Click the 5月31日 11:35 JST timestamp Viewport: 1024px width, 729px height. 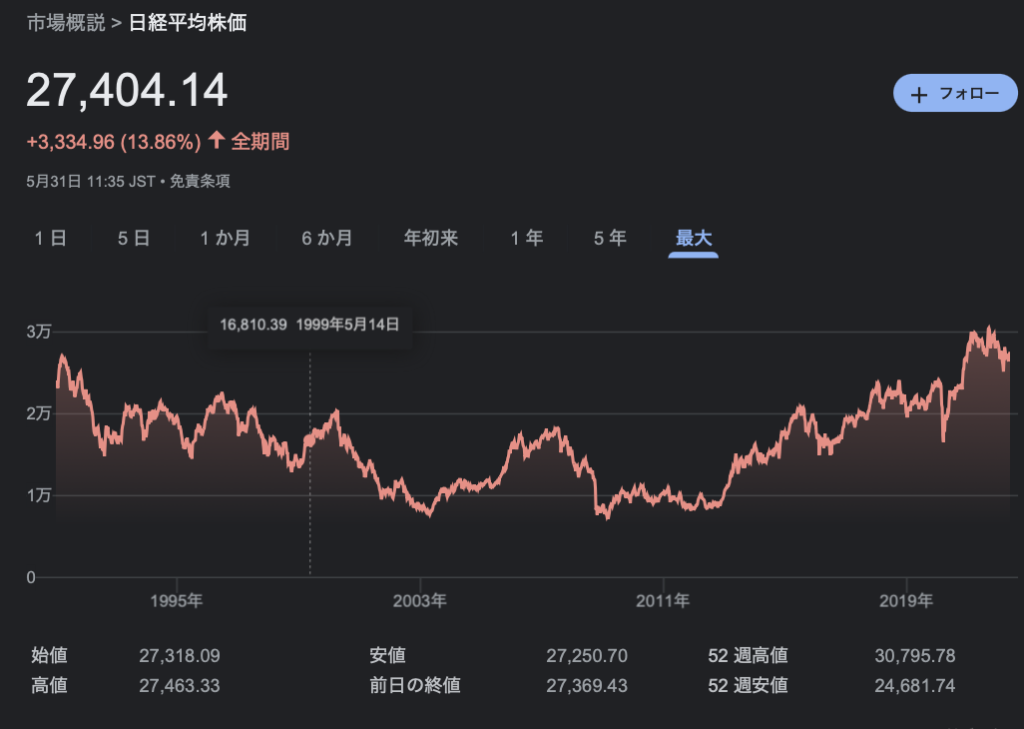tap(91, 181)
